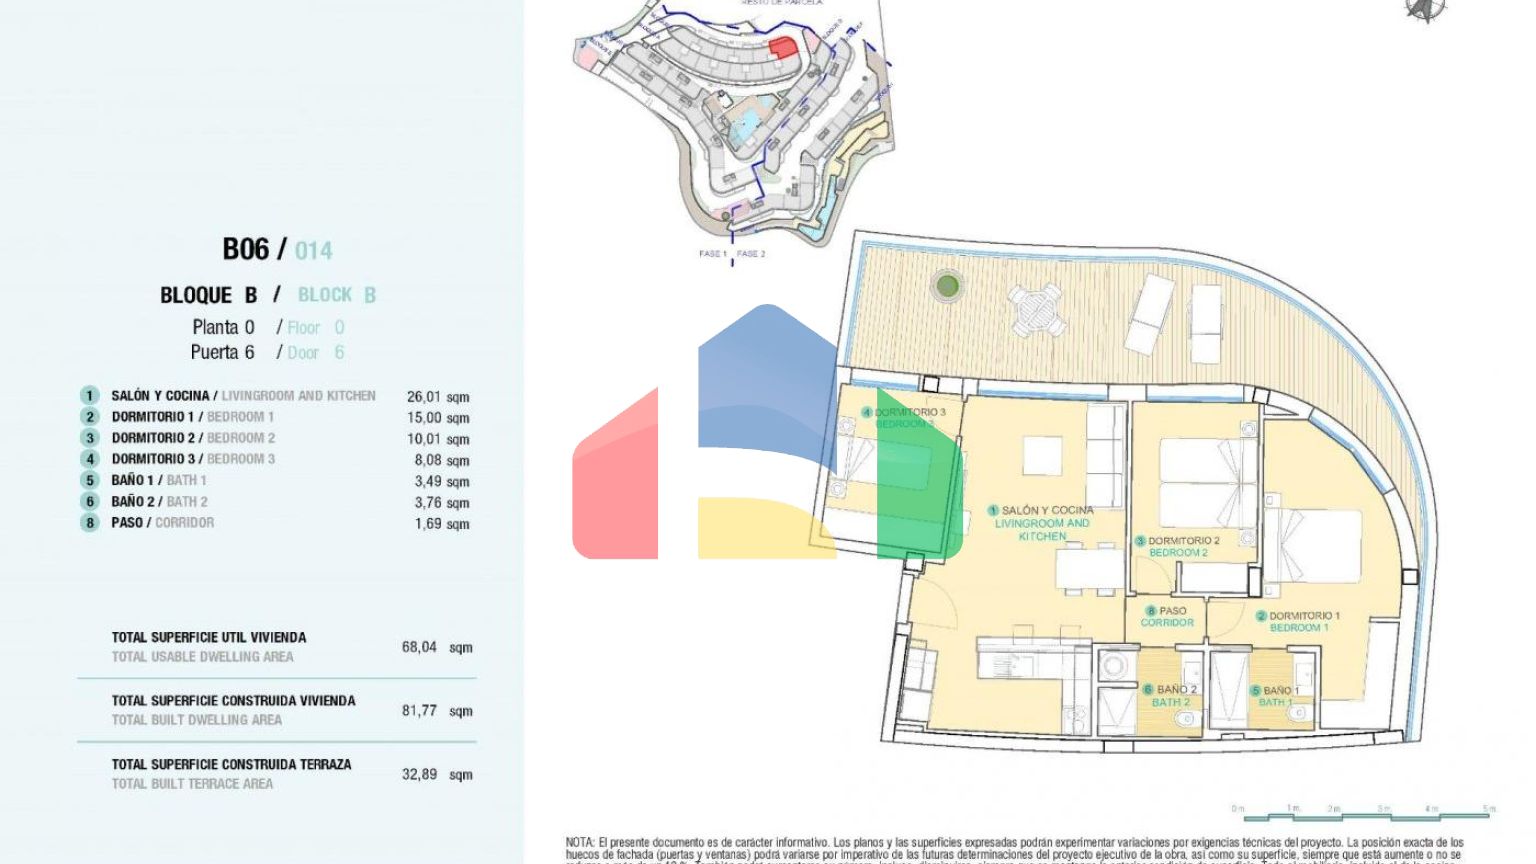Image resolution: width=1536 pixels, height=864 pixels.
Task: Click the Planta 0 floor label
Action: pyautogui.click(x=223, y=327)
